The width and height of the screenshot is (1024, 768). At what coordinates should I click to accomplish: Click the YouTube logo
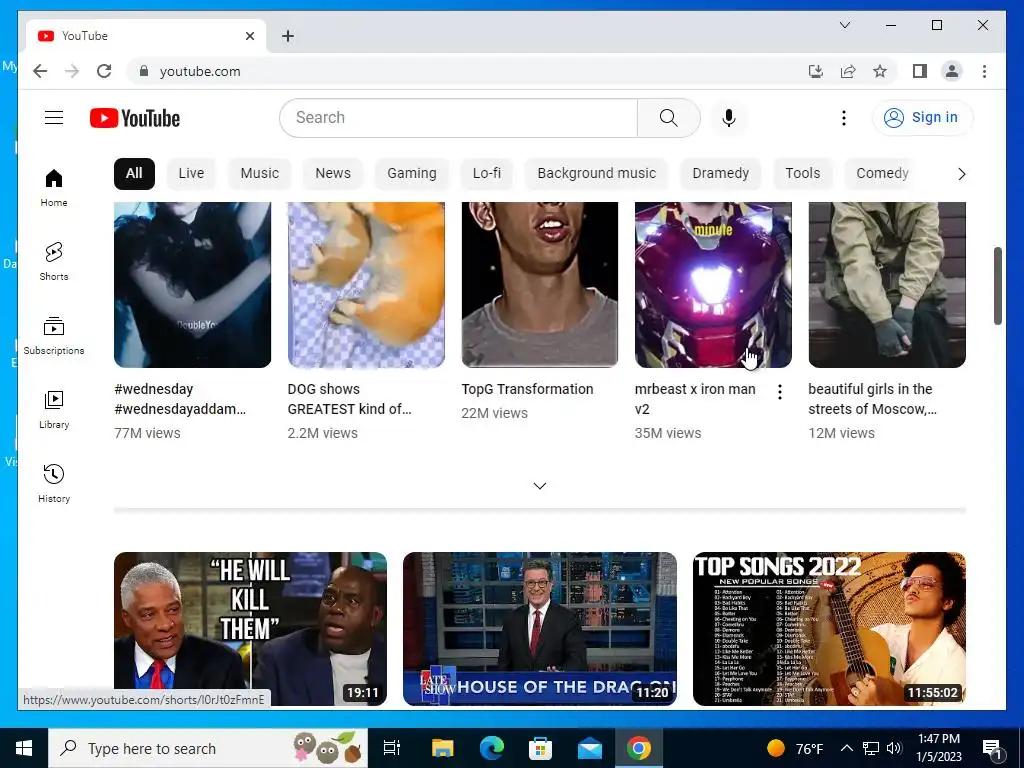135,118
